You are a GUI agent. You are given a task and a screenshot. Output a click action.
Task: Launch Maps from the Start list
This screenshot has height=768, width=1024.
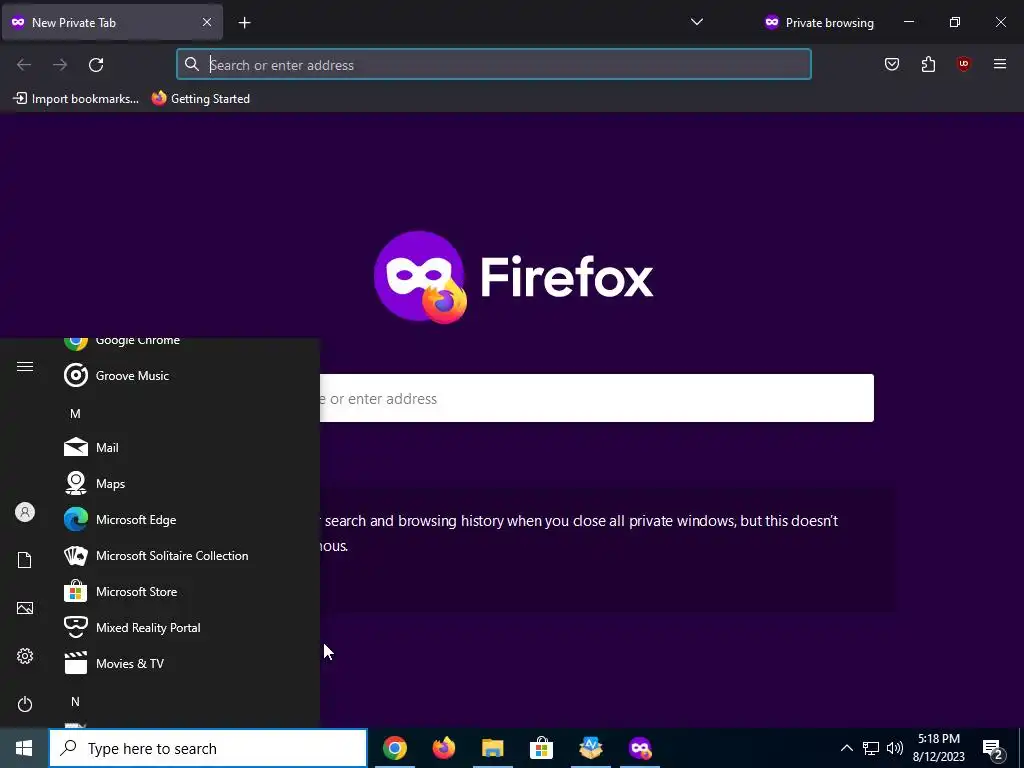pyautogui.click(x=191, y=483)
